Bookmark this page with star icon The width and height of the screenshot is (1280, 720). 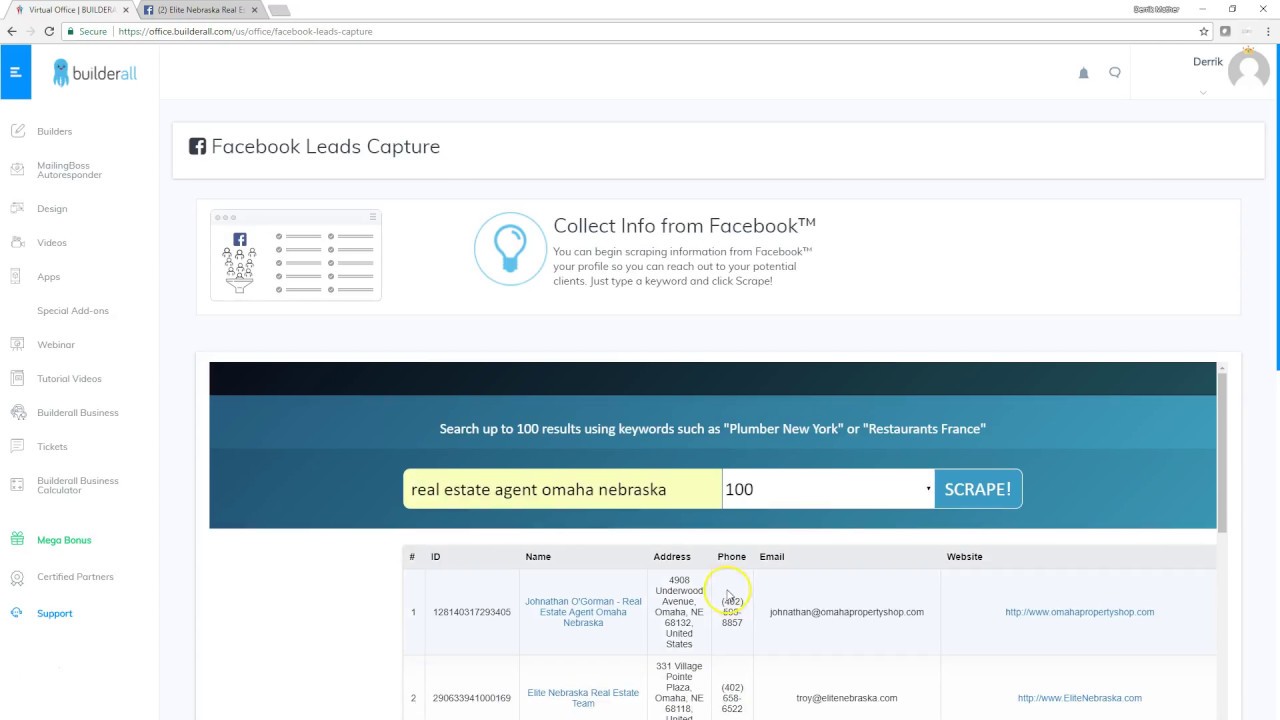(x=1204, y=31)
